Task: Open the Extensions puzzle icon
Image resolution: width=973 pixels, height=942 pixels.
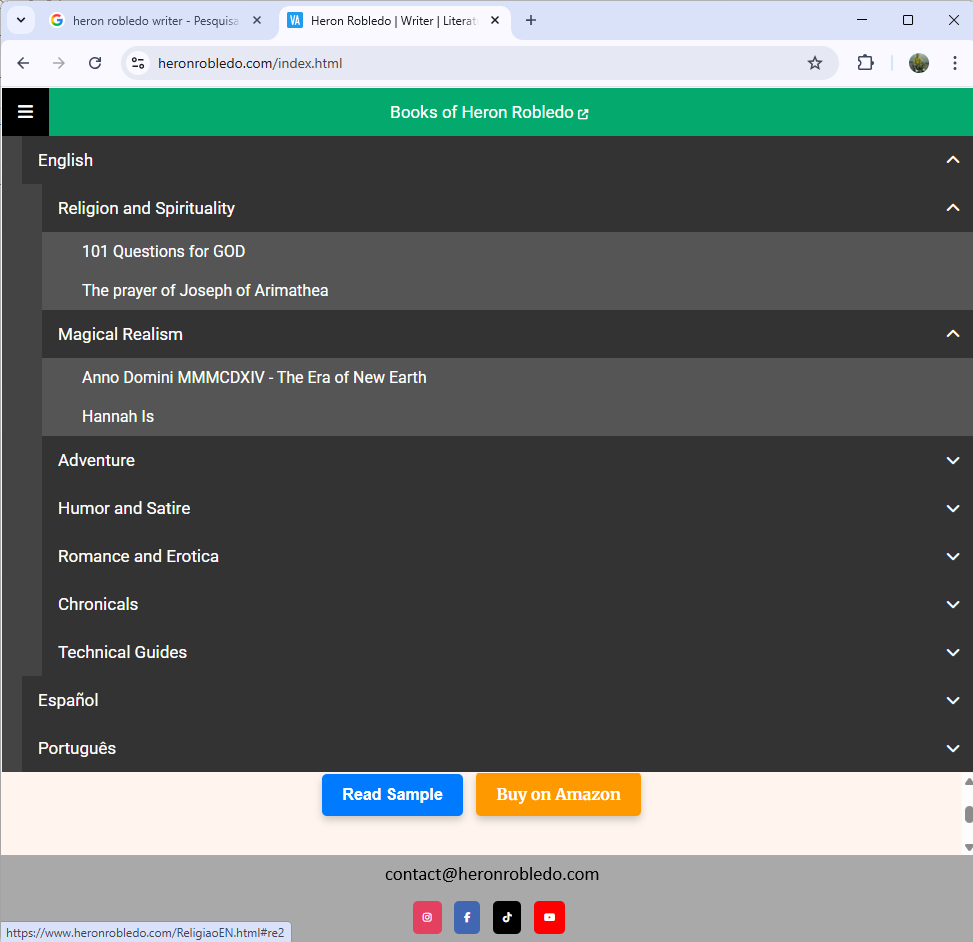Action: click(x=865, y=63)
